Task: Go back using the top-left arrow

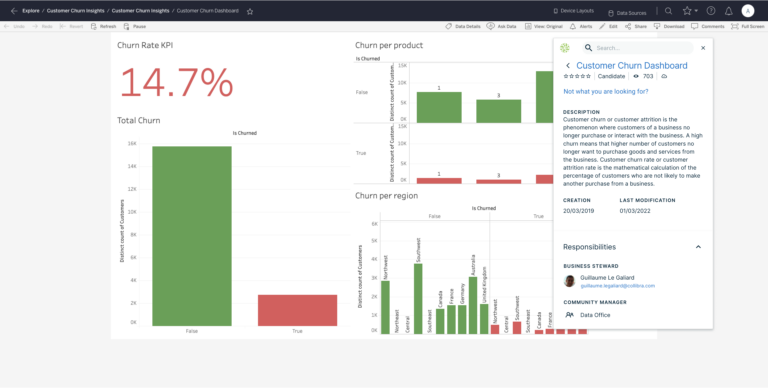Action: [x=14, y=11]
